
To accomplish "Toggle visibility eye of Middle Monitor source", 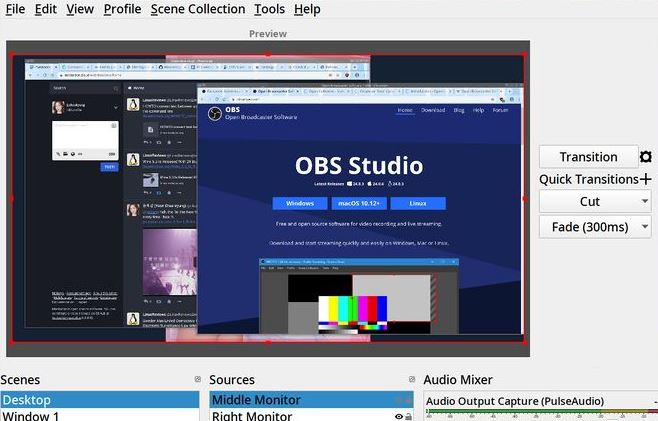I will click(399, 400).
